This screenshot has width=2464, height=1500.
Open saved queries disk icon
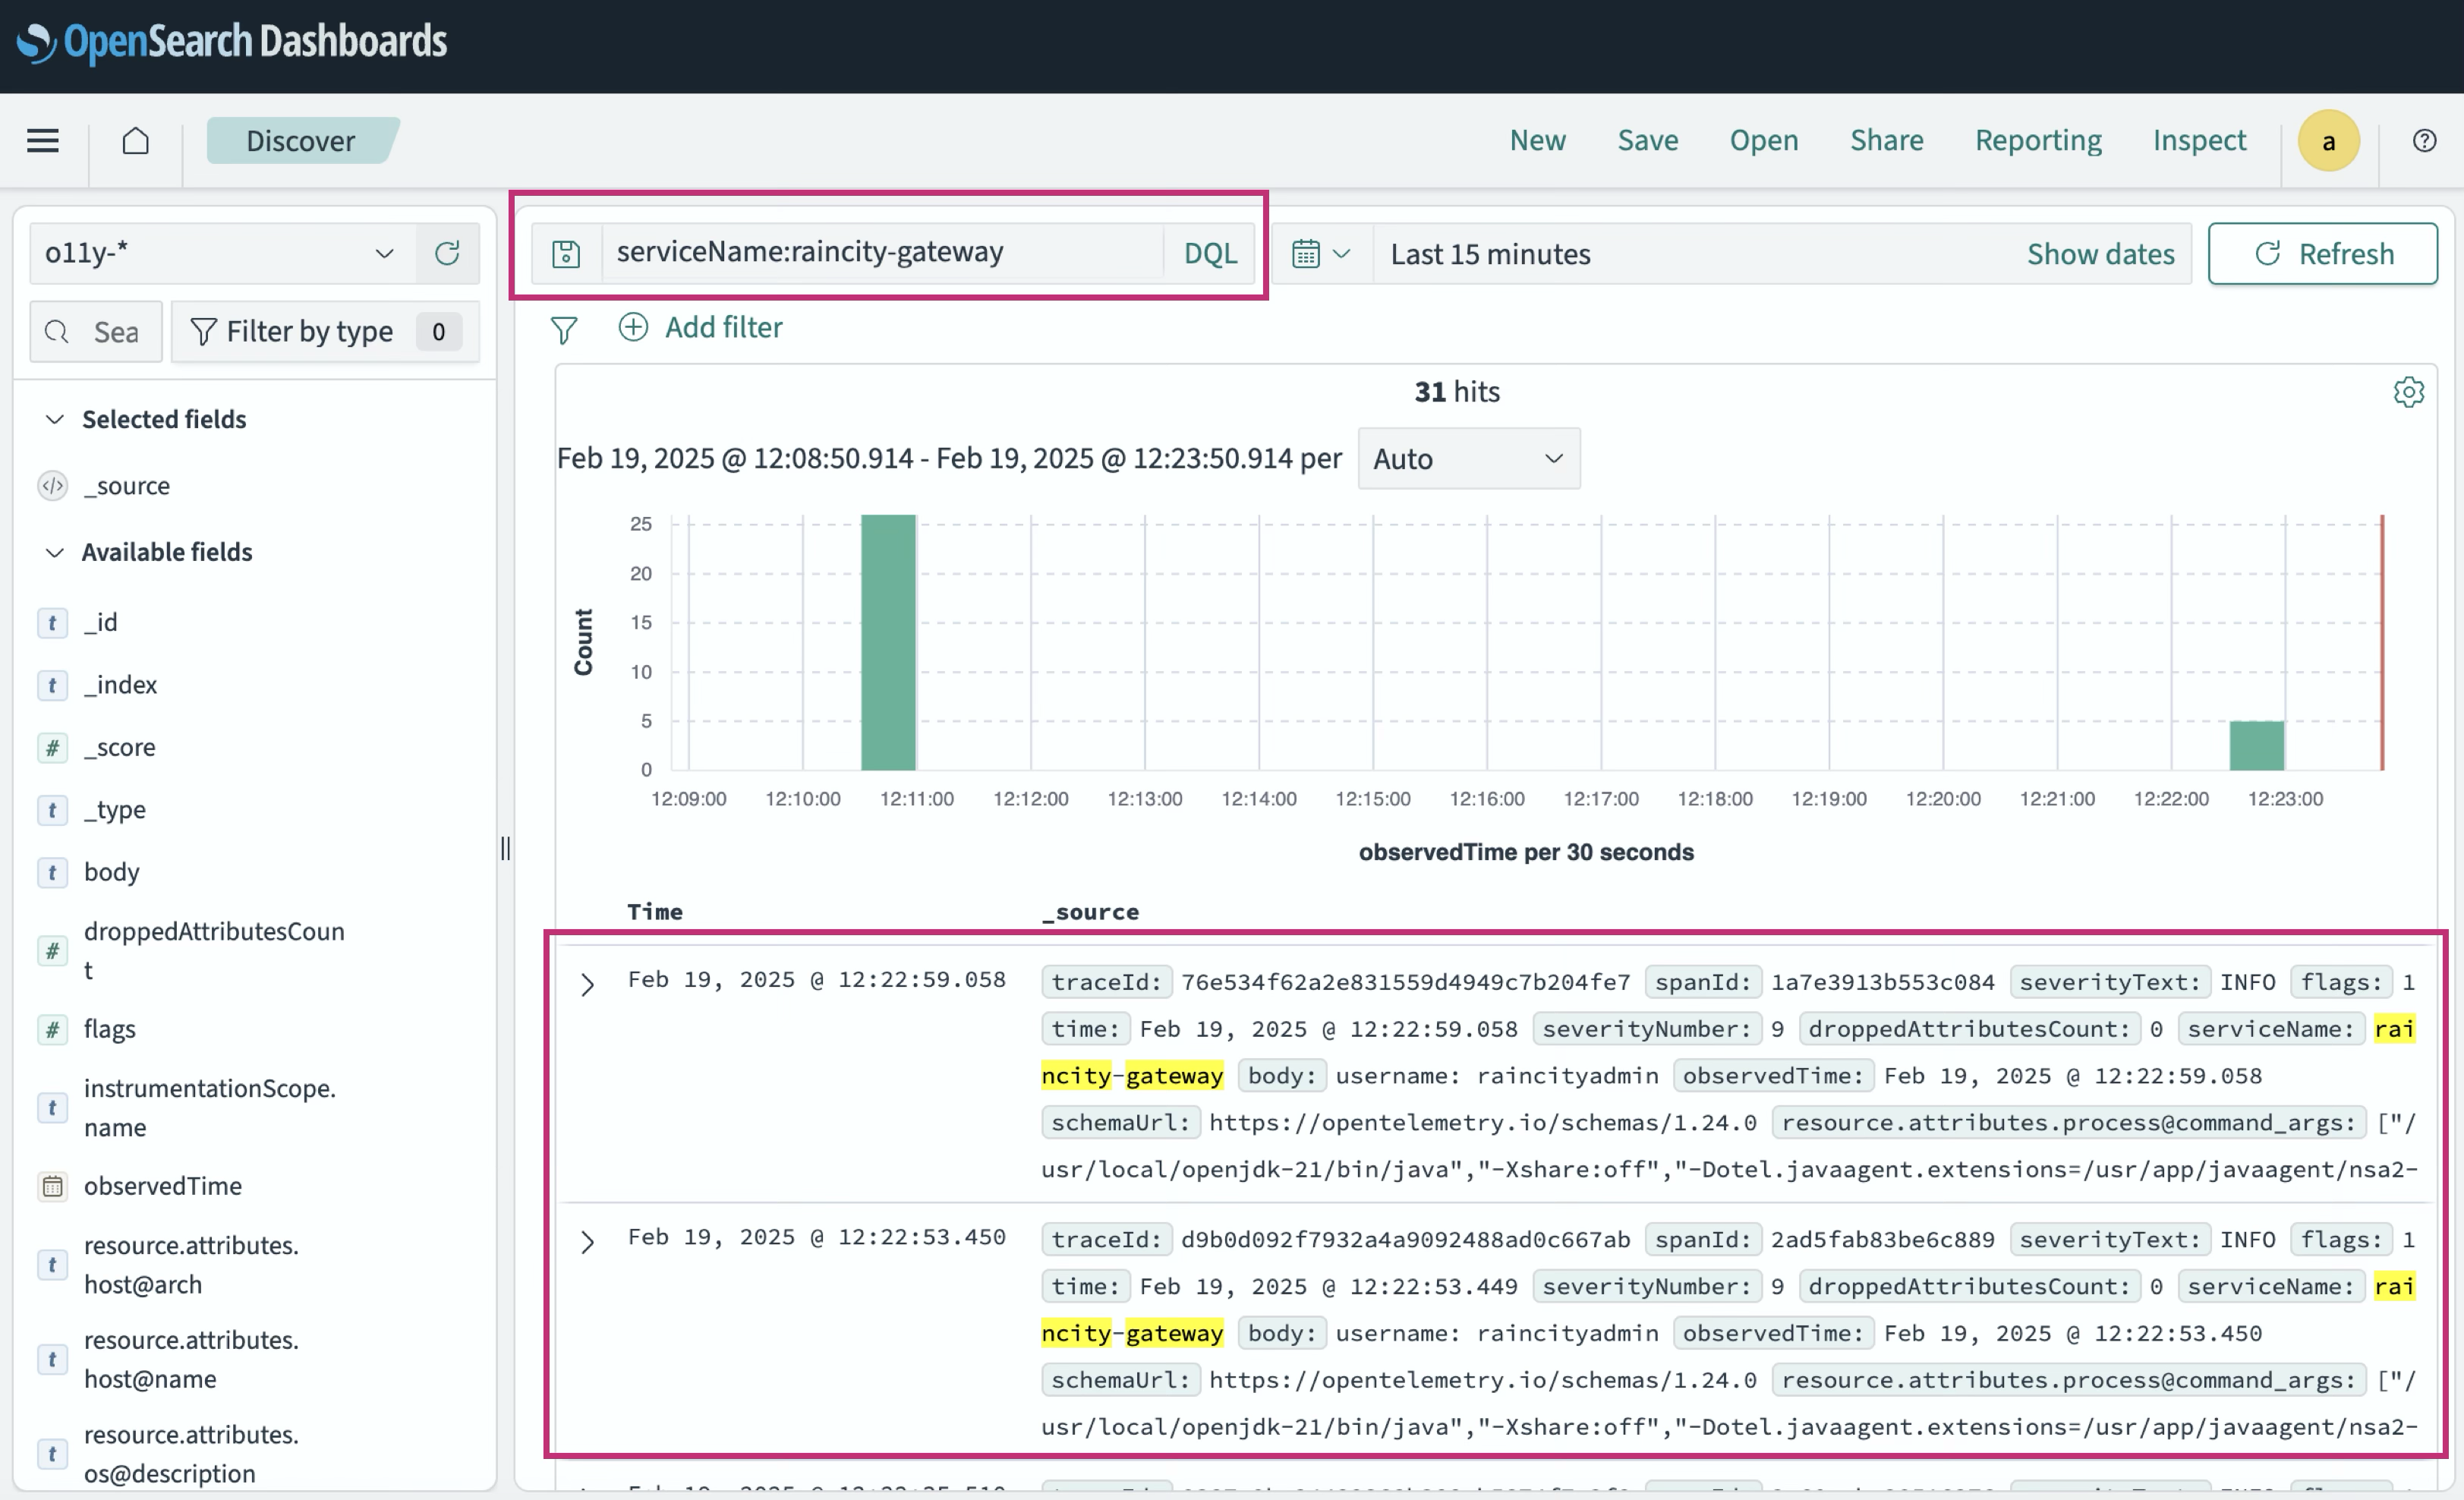click(x=566, y=254)
